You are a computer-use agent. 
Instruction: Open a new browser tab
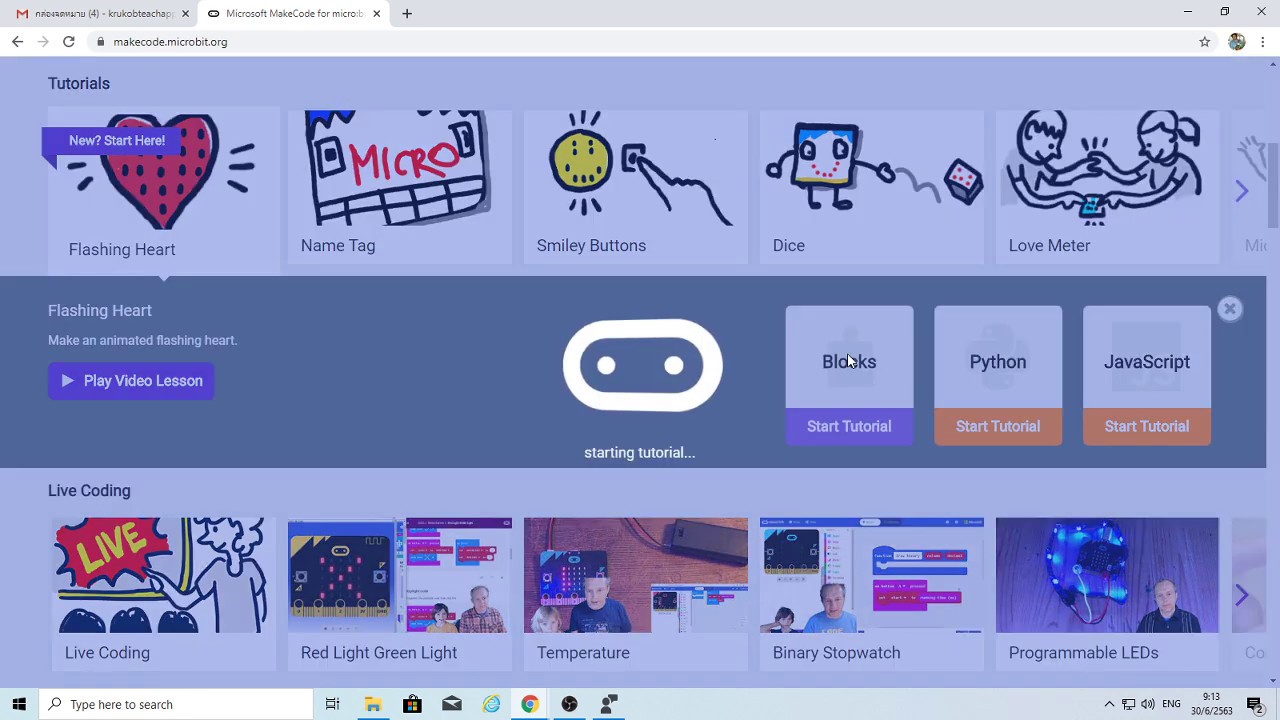point(407,14)
